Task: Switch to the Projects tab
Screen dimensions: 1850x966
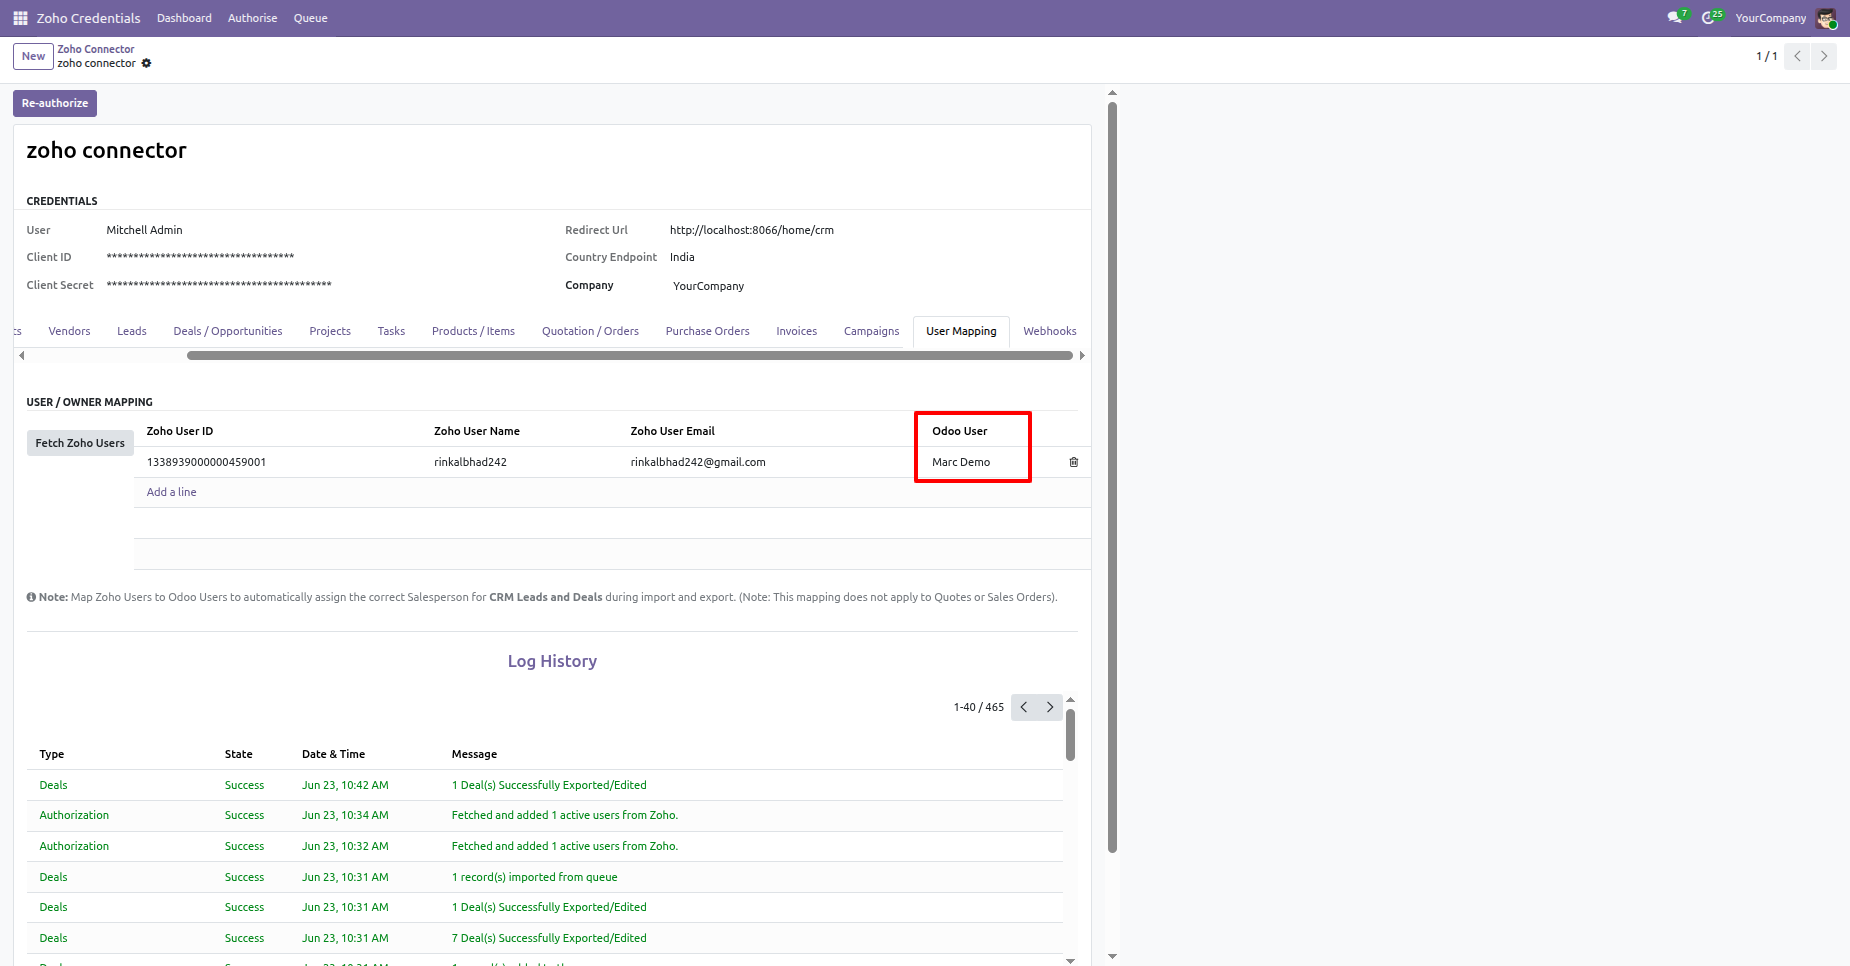Action: 330,331
